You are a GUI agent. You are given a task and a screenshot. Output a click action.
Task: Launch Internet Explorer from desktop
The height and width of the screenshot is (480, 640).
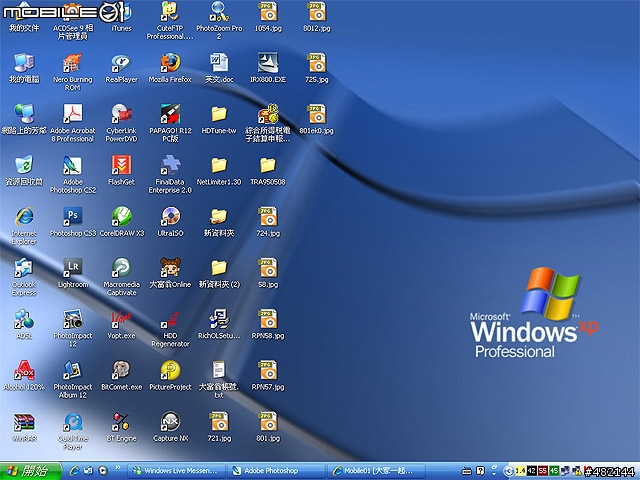[24, 226]
